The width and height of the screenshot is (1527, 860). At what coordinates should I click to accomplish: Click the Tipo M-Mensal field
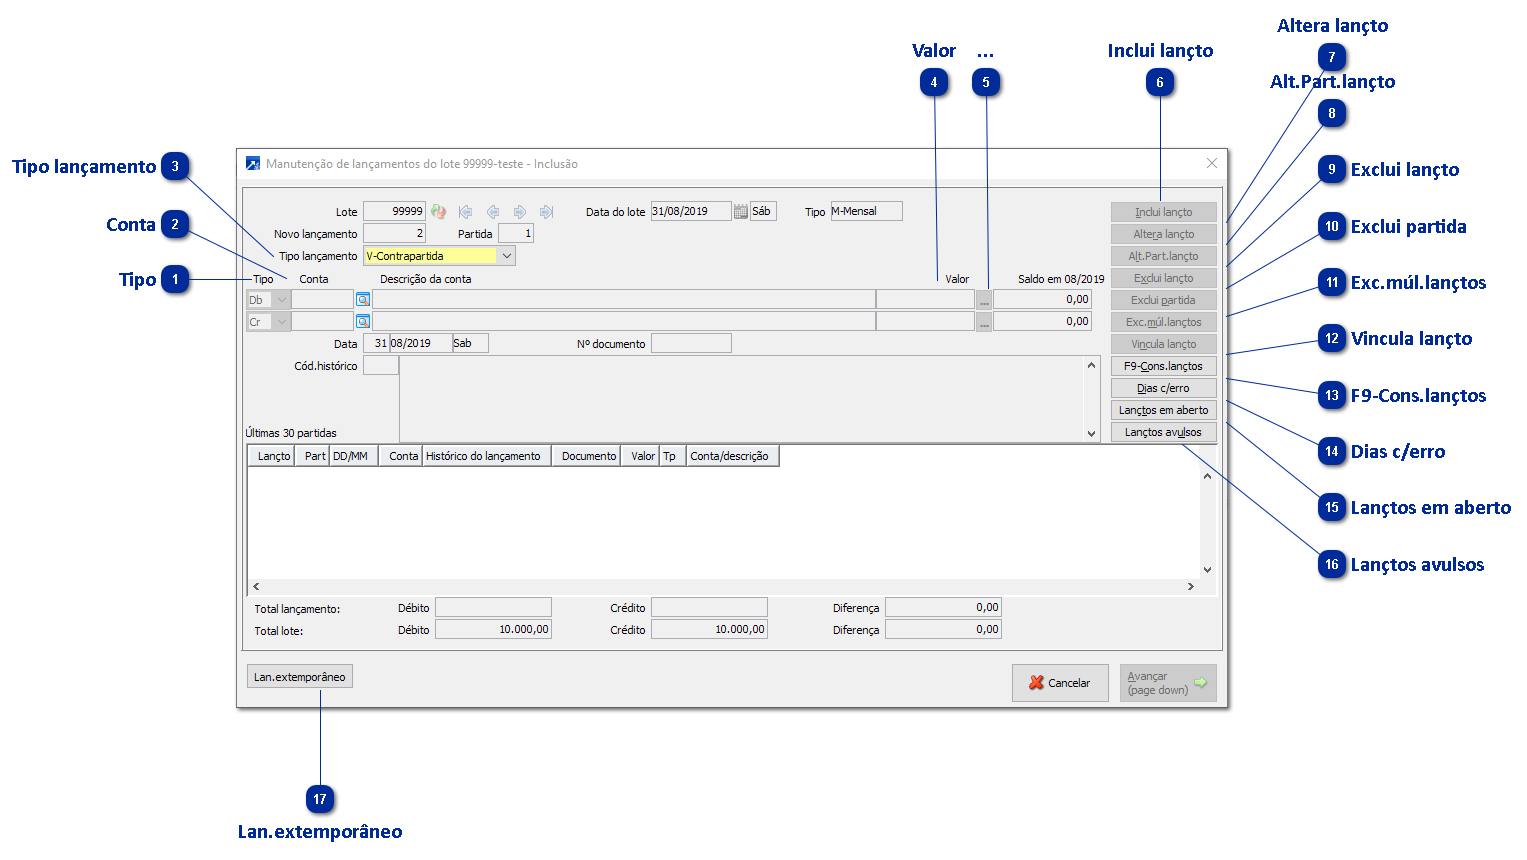pos(866,211)
